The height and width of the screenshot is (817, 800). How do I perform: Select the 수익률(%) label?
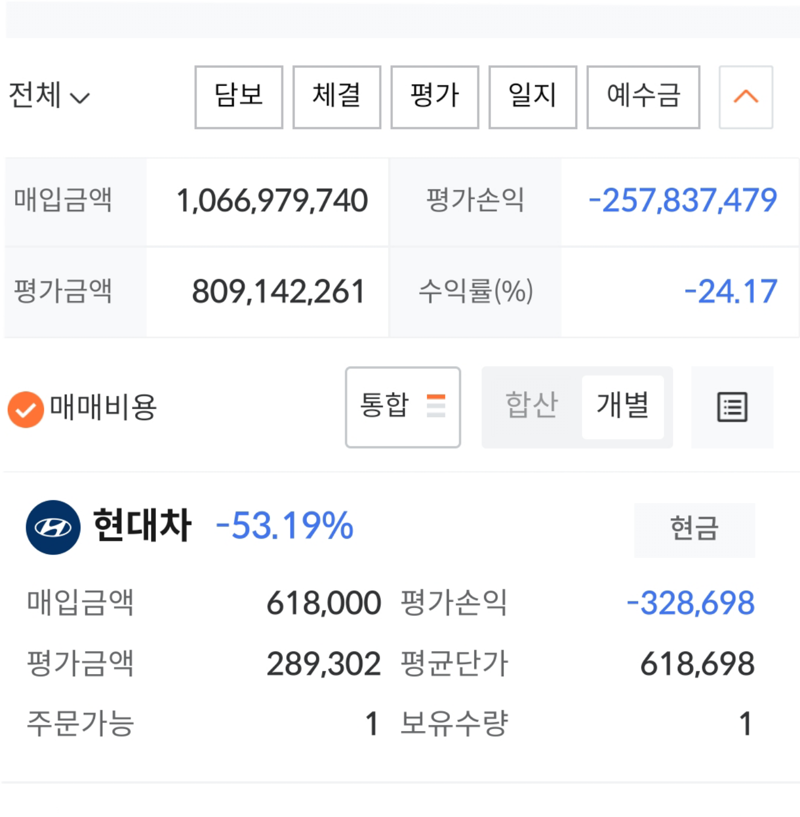pos(476,291)
